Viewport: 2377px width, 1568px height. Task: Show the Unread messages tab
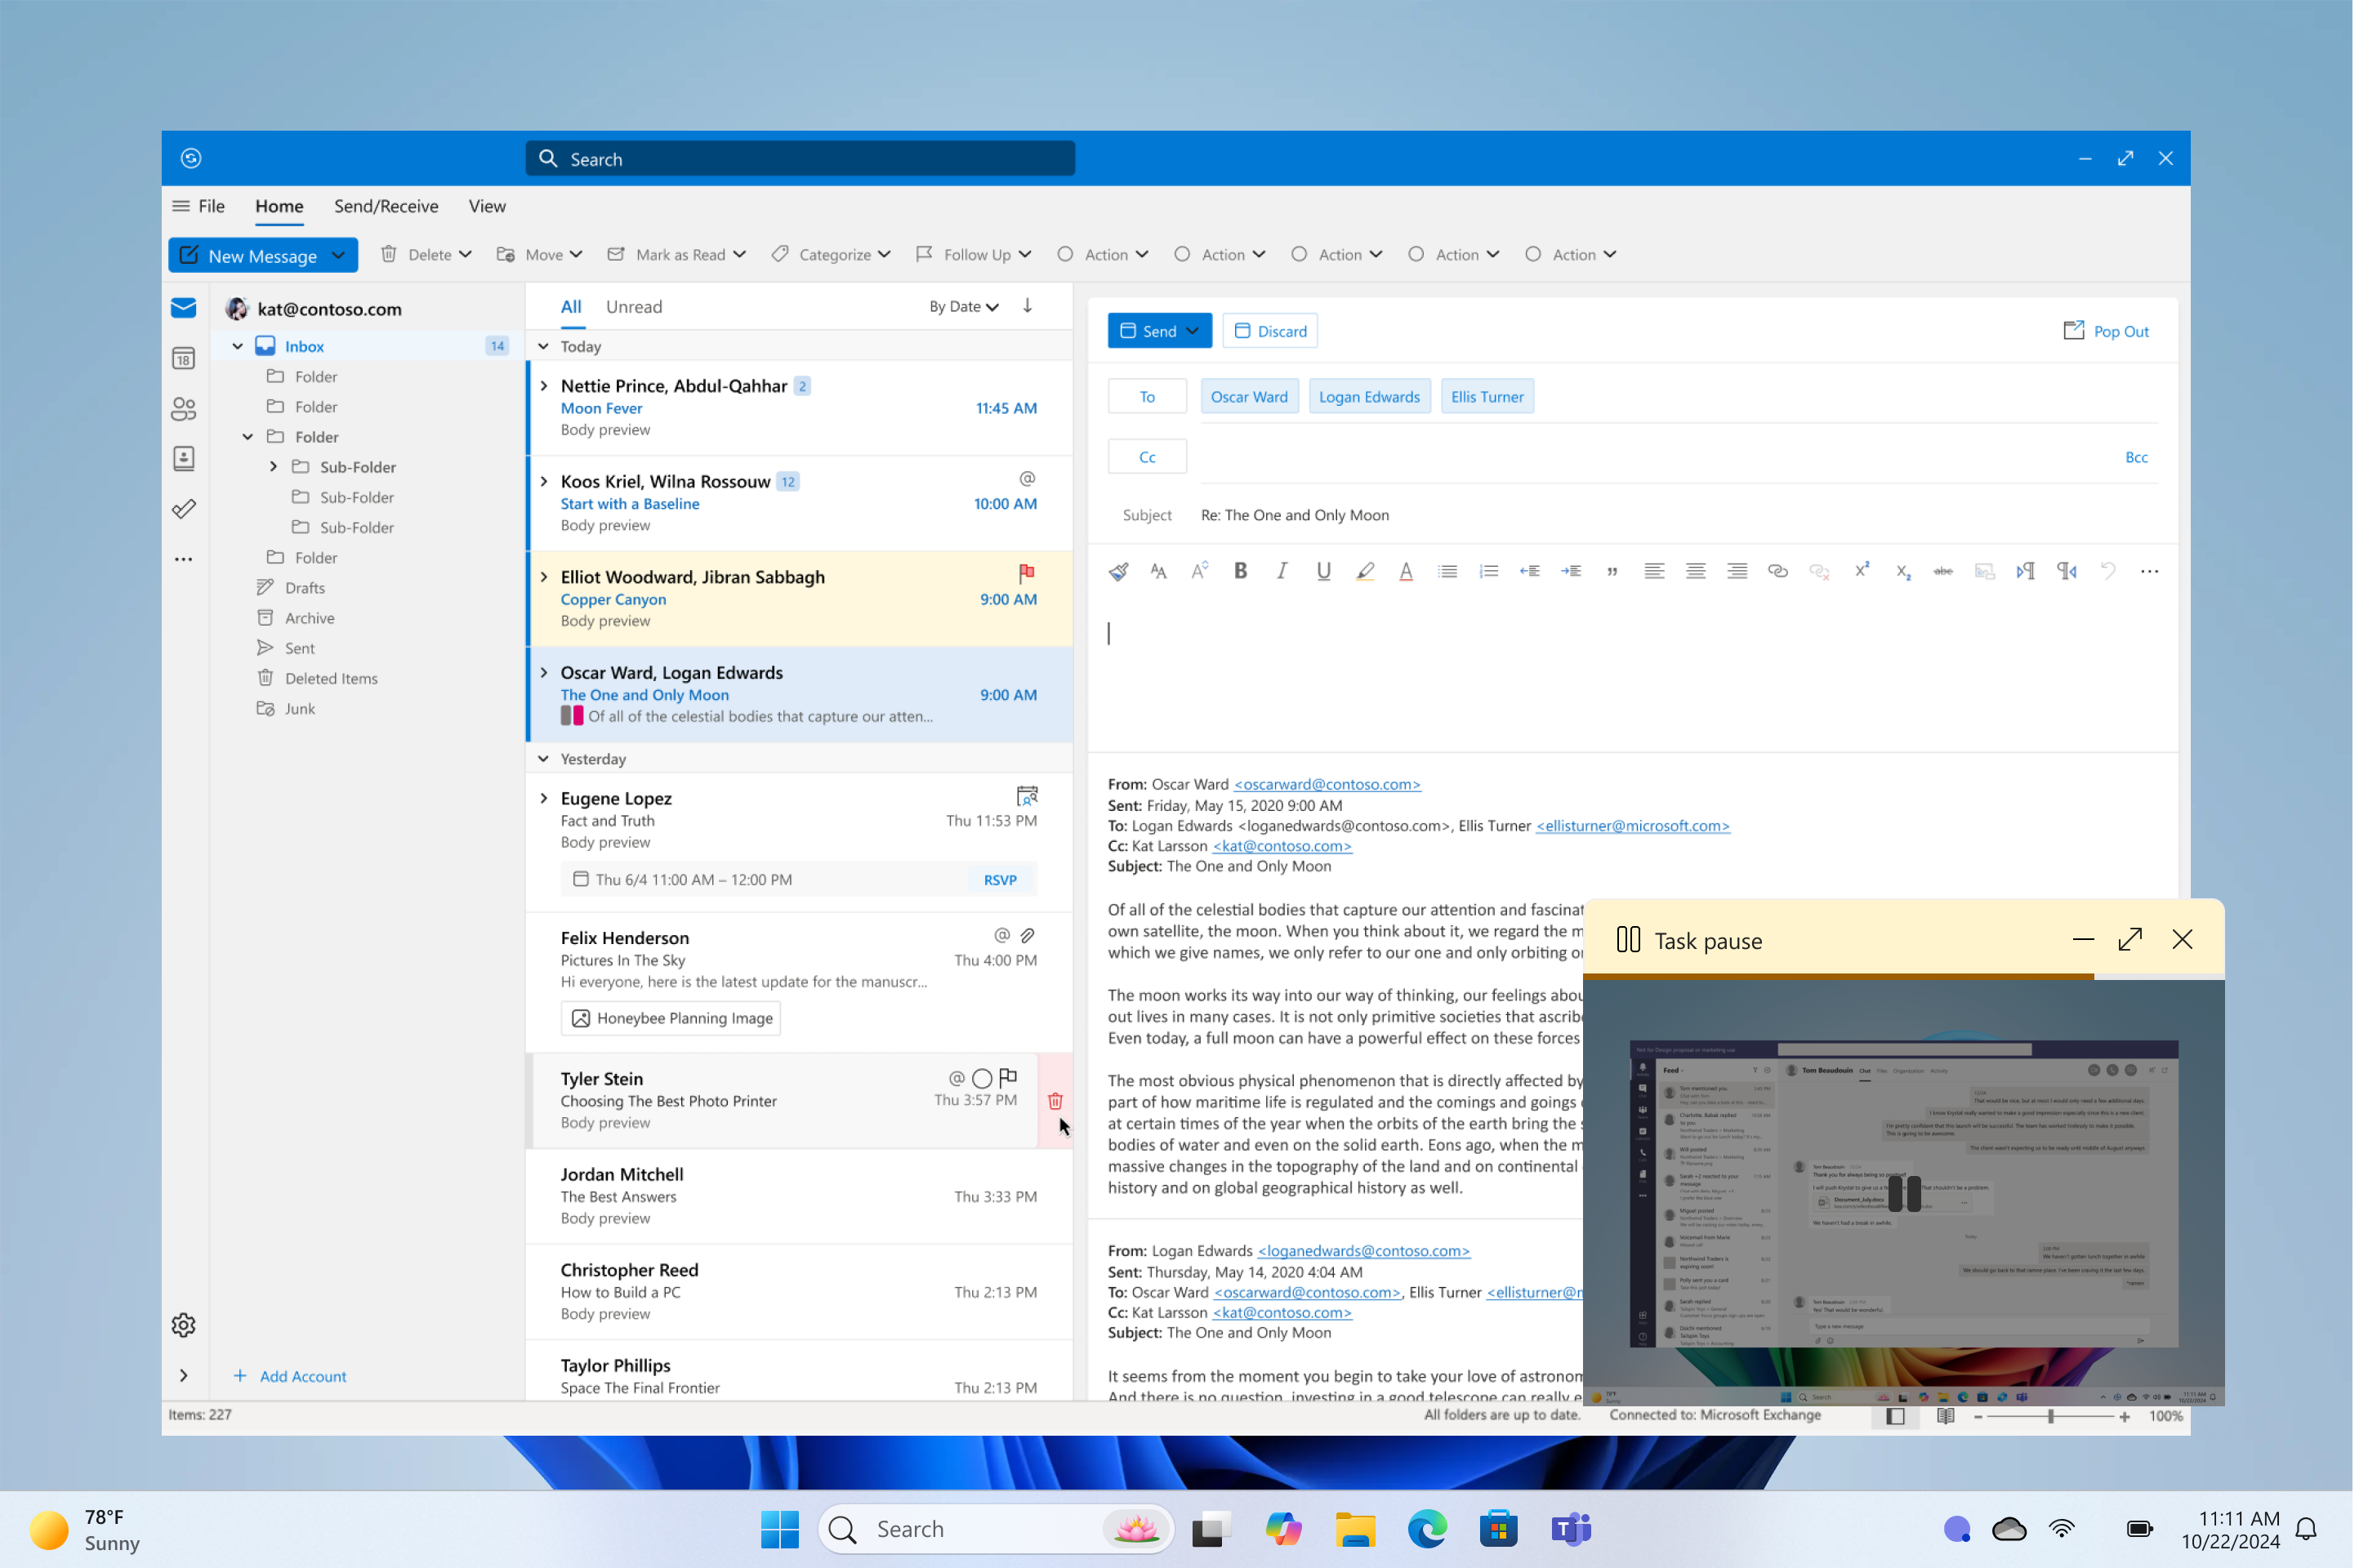(x=640, y=310)
